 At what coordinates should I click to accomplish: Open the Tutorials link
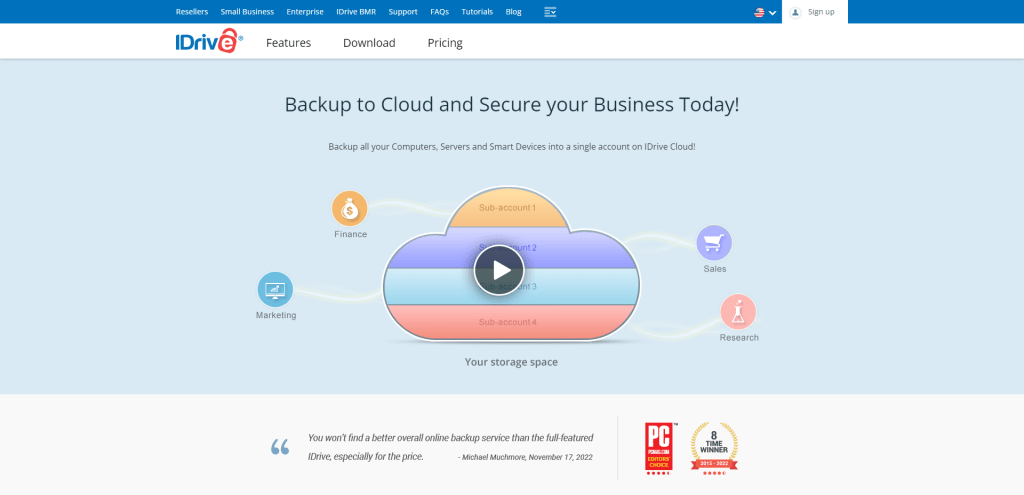tap(477, 12)
